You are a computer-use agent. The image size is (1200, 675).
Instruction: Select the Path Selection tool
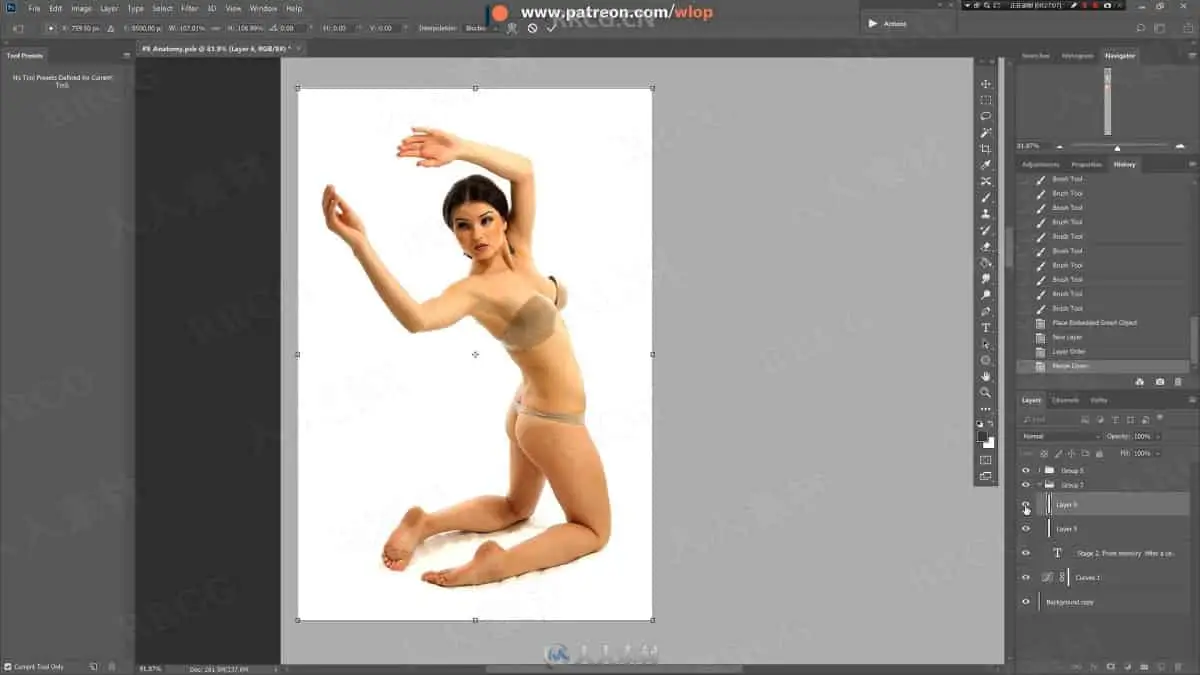986,344
